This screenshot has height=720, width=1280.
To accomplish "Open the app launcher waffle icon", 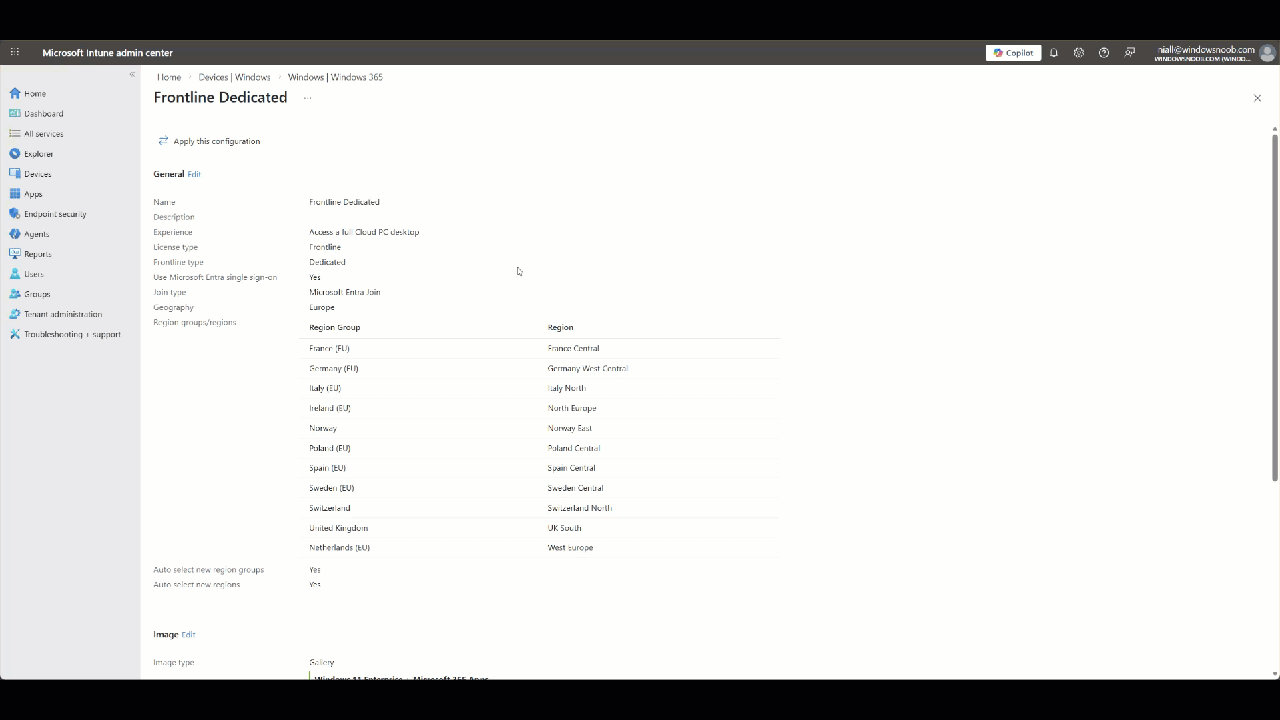I will (15, 52).
